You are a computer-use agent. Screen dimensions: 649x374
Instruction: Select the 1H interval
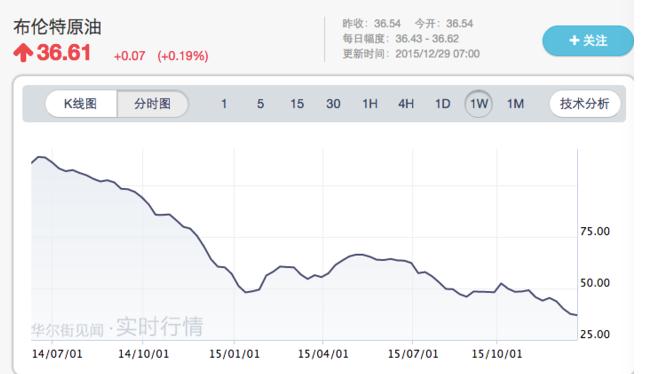click(370, 103)
